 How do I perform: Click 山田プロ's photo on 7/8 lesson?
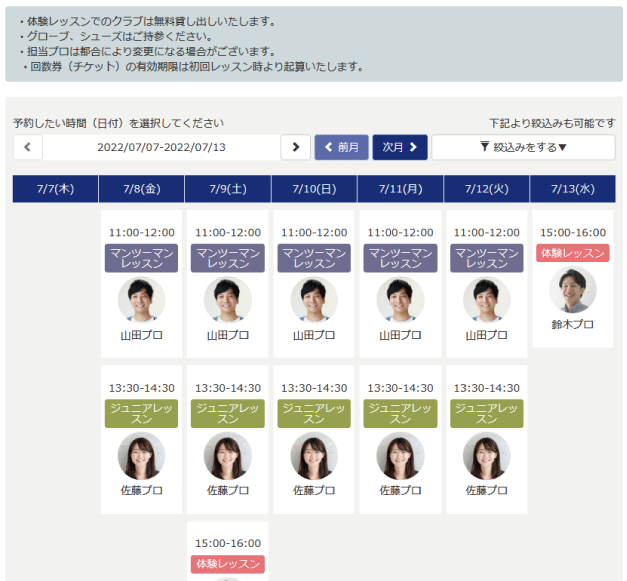pos(141,299)
